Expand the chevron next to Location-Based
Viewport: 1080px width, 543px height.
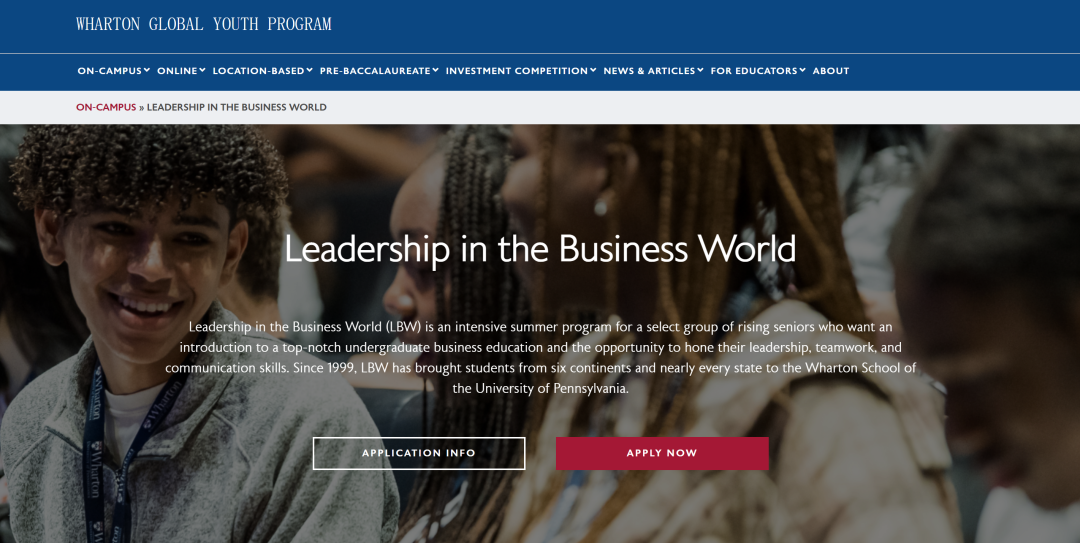click(x=310, y=70)
